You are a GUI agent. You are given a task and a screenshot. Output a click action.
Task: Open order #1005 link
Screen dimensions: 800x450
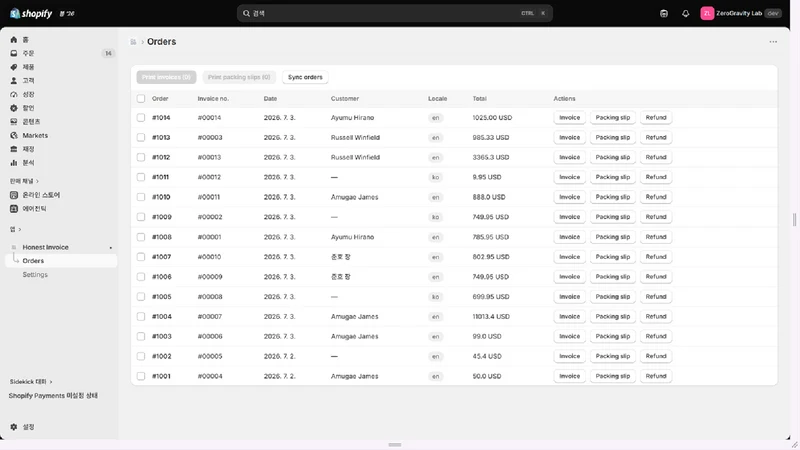tap(162, 296)
